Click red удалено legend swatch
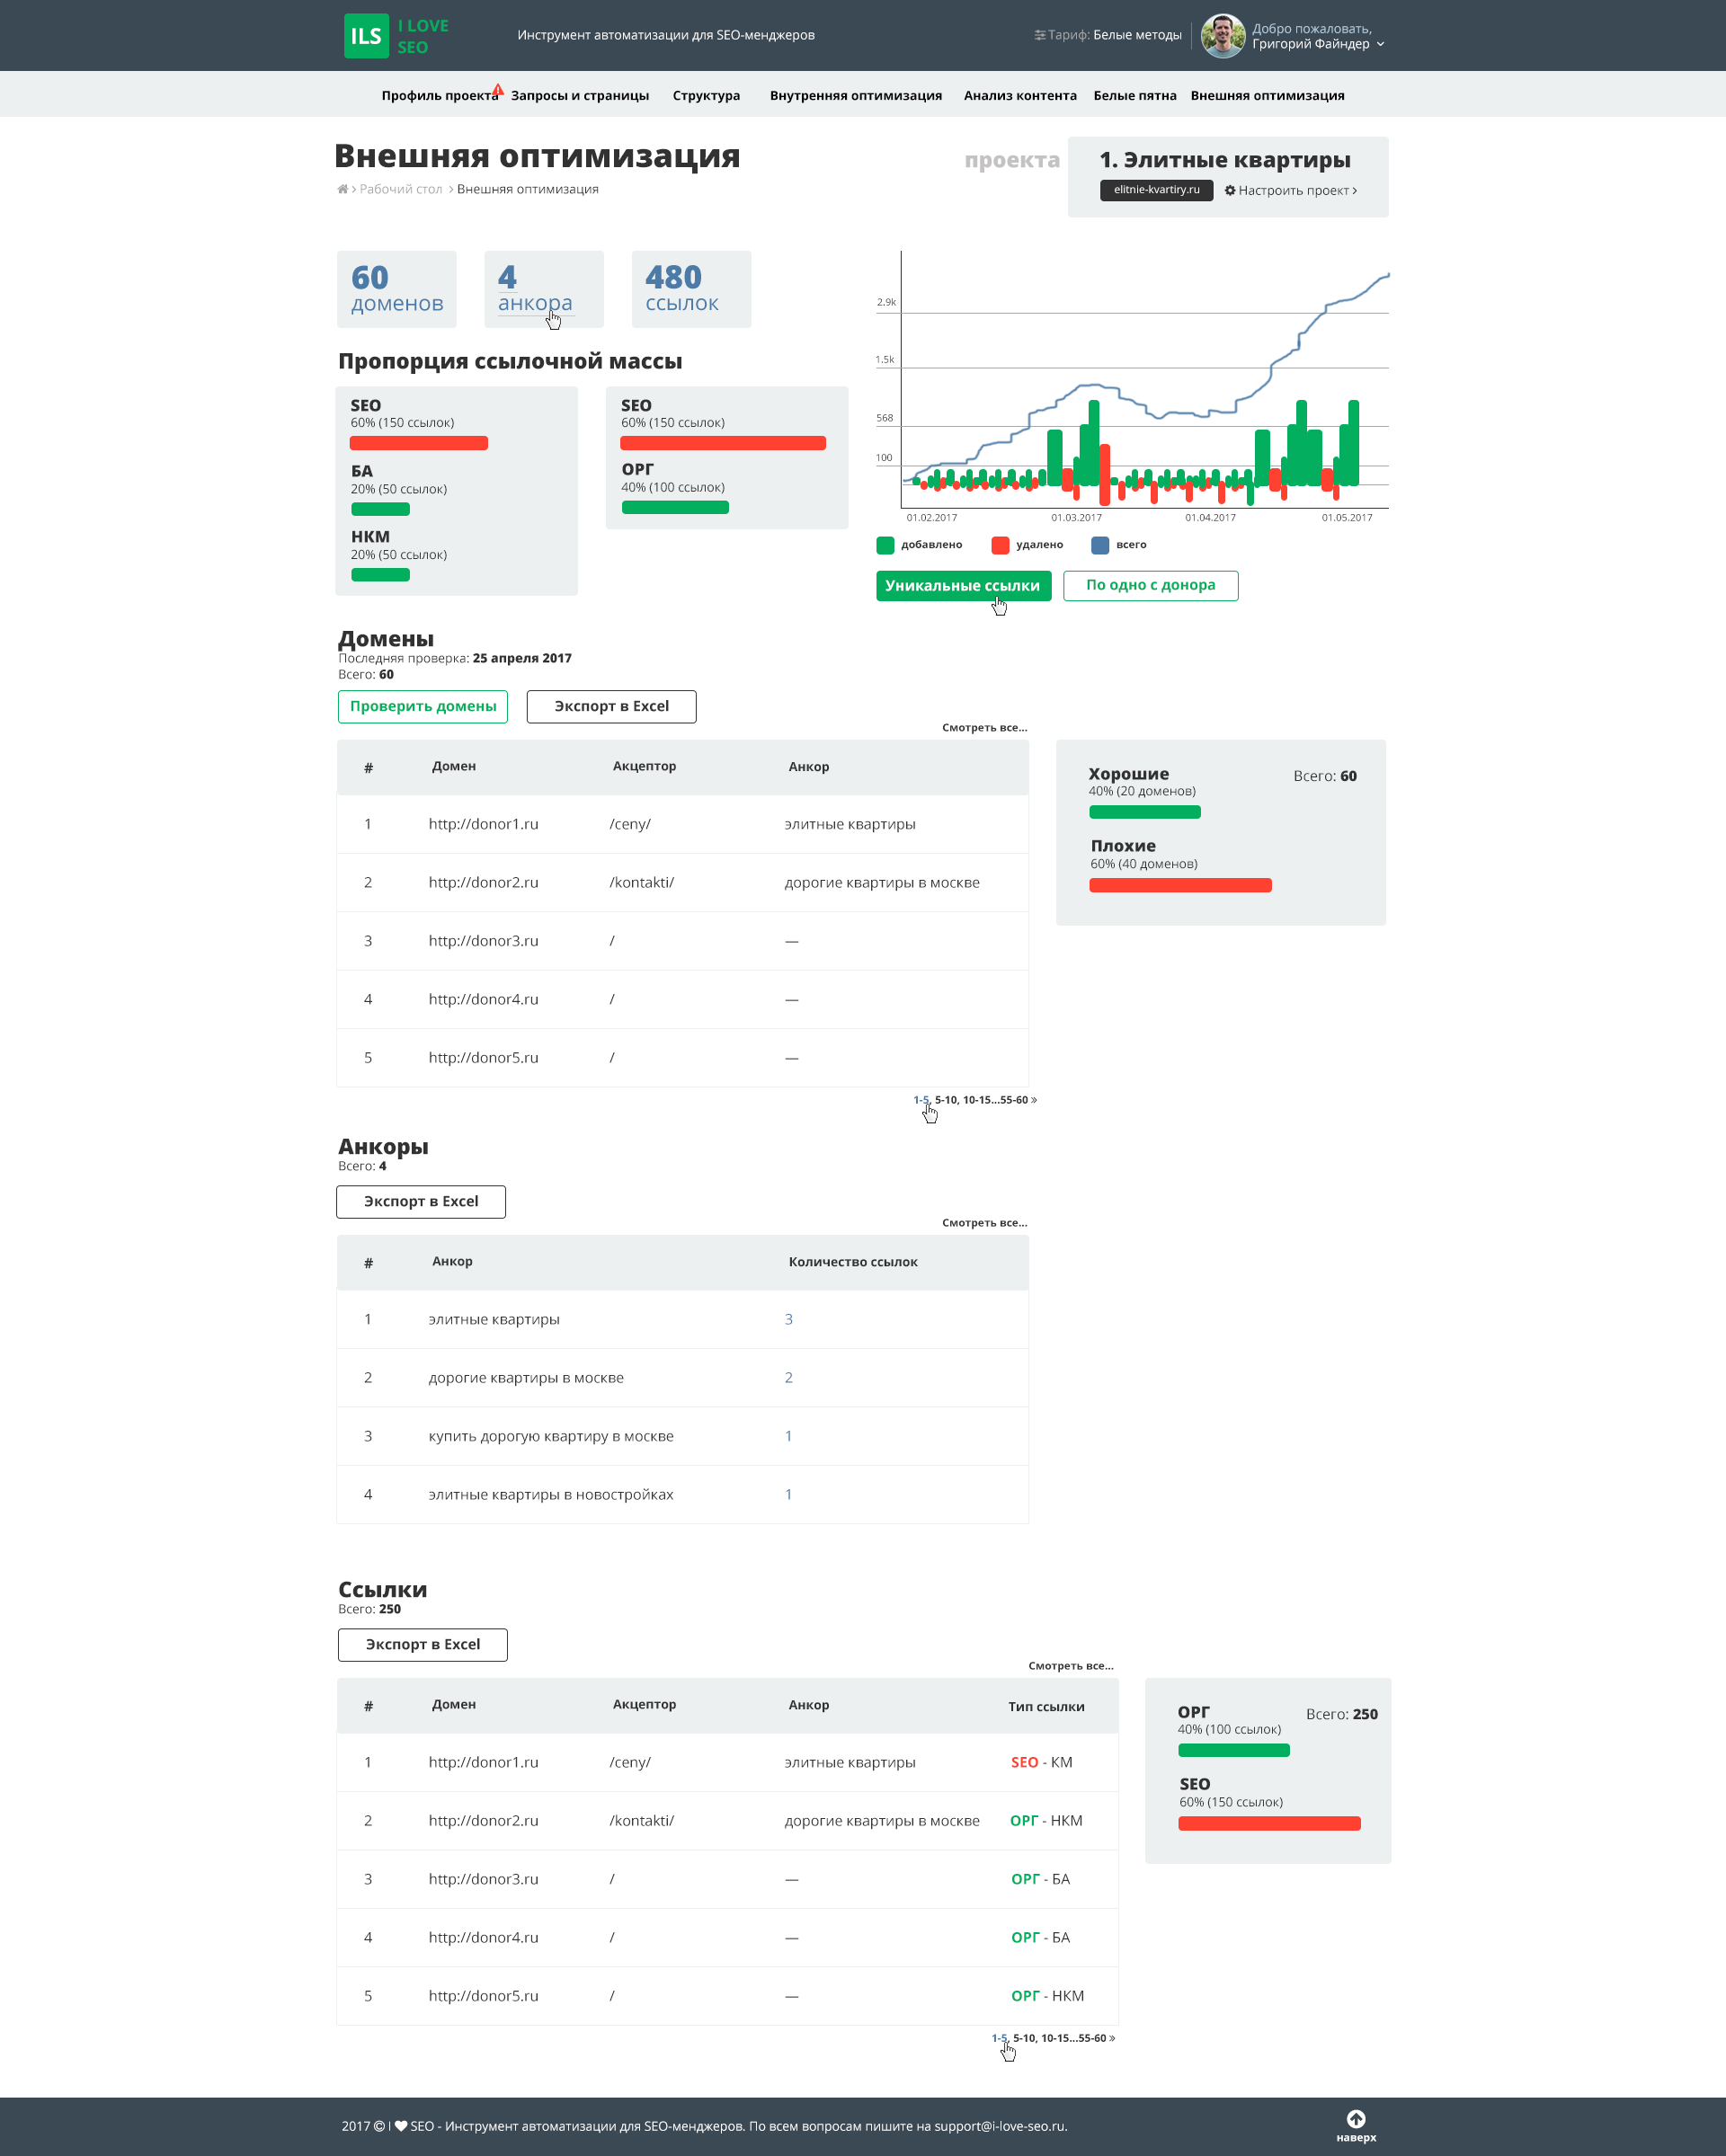 (1000, 545)
